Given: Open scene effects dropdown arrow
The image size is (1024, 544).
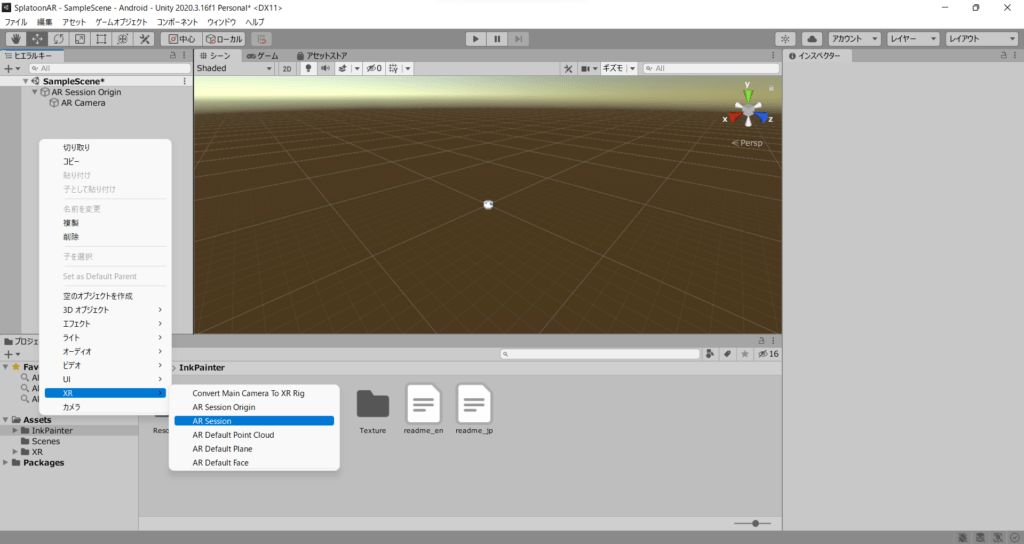Looking at the screenshot, I should coord(357,69).
